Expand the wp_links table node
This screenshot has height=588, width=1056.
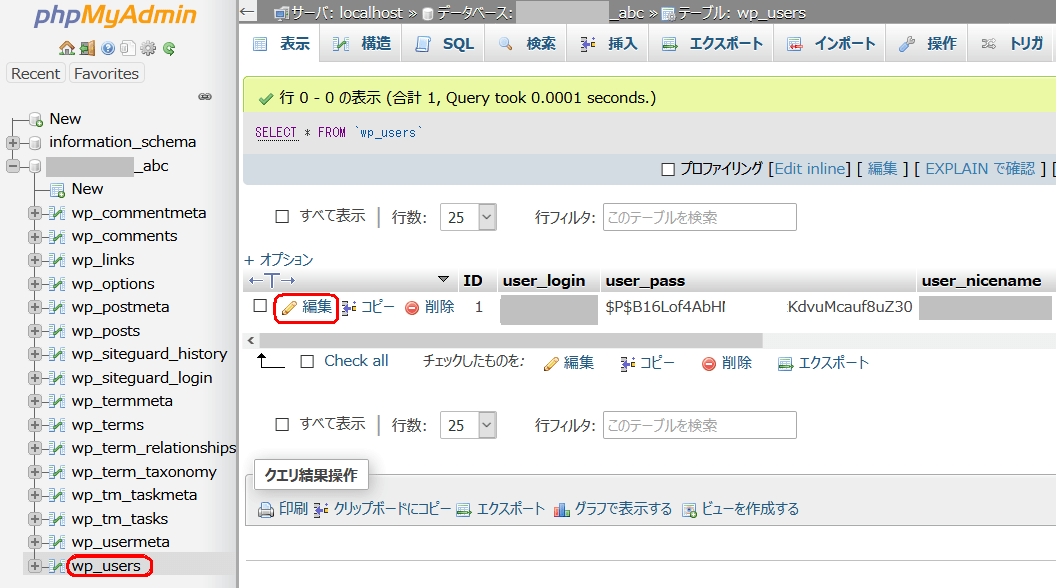pos(34,260)
